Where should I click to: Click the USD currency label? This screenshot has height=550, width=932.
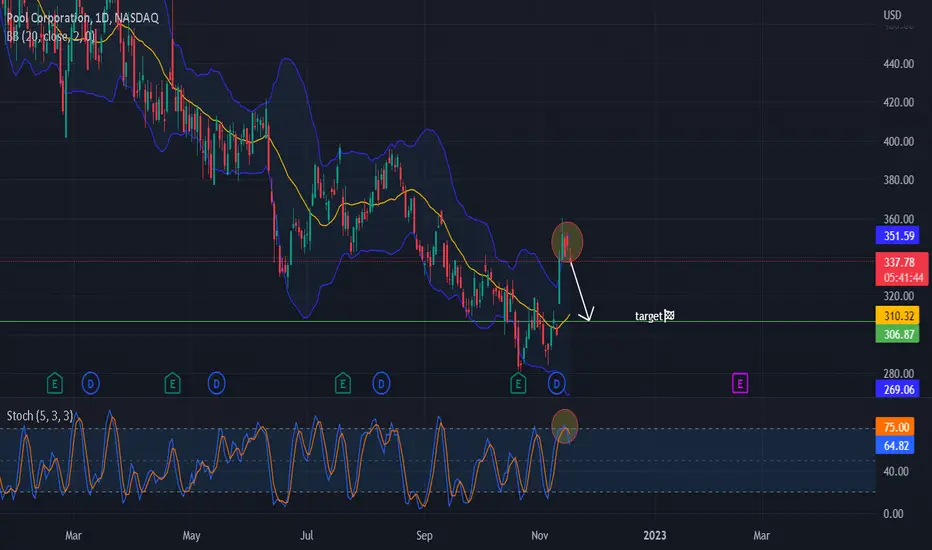(x=892, y=15)
